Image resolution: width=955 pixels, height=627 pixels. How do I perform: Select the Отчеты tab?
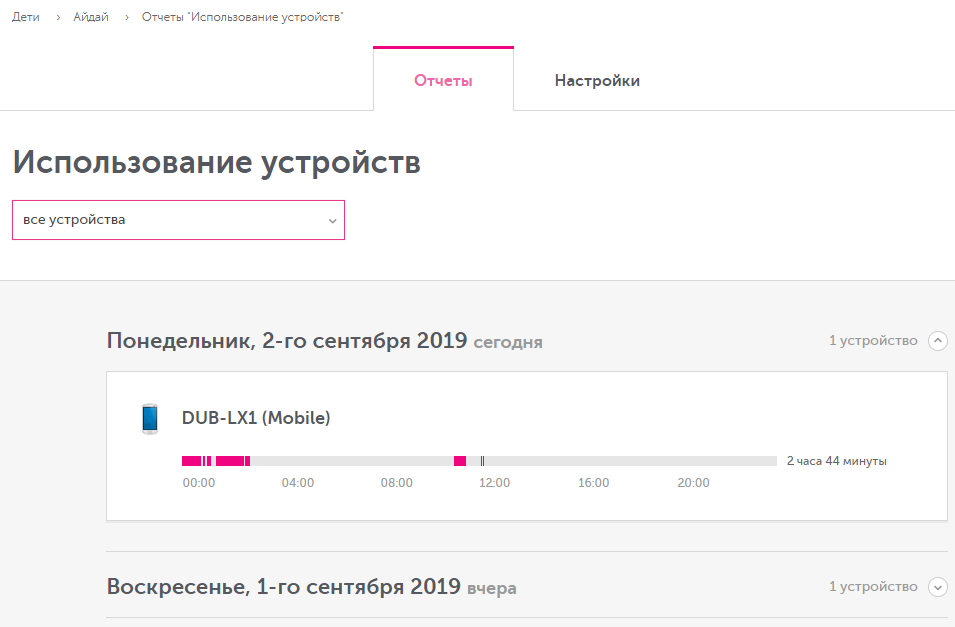point(443,80)
